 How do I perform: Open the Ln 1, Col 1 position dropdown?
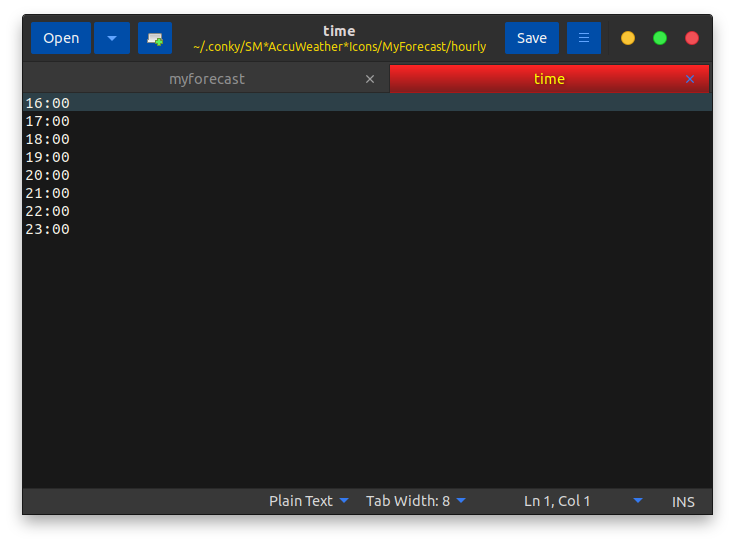(583, 501)
